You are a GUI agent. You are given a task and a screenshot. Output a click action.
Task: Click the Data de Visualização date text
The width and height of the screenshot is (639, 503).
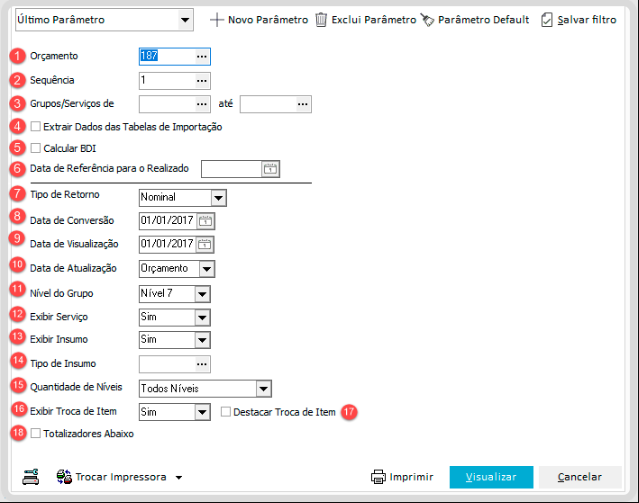pos(167,244)
